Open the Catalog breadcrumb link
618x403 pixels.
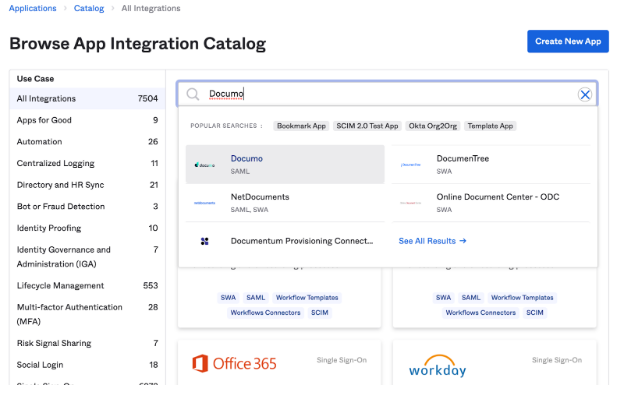[x=89, y=8]
